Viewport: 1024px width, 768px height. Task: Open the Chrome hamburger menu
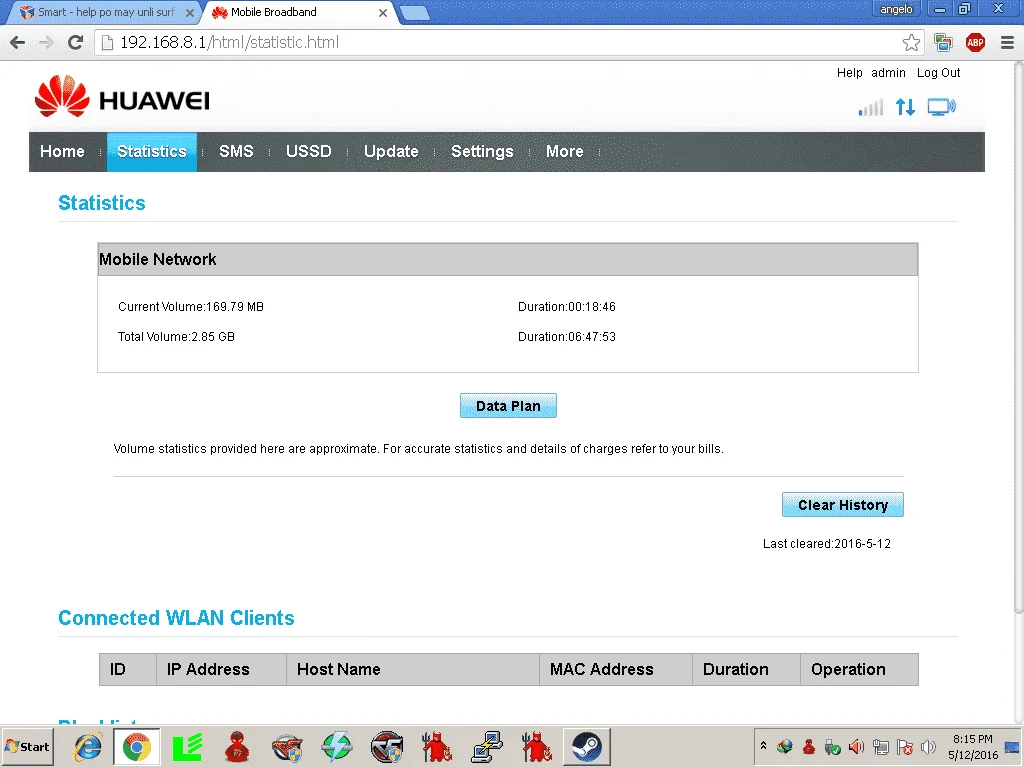1008,43
